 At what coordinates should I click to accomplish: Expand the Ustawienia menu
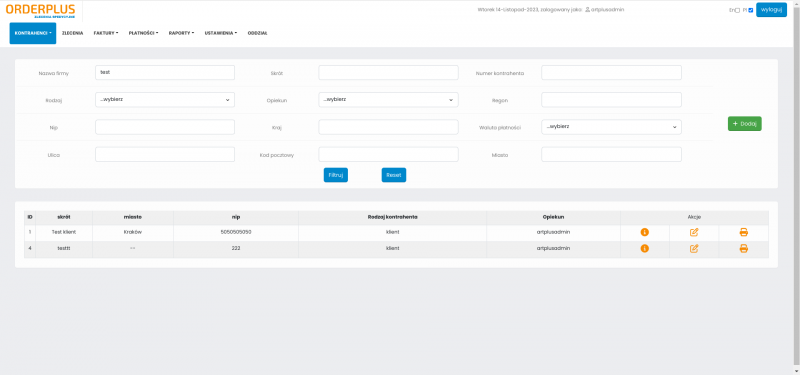click(x=220, y=33)
